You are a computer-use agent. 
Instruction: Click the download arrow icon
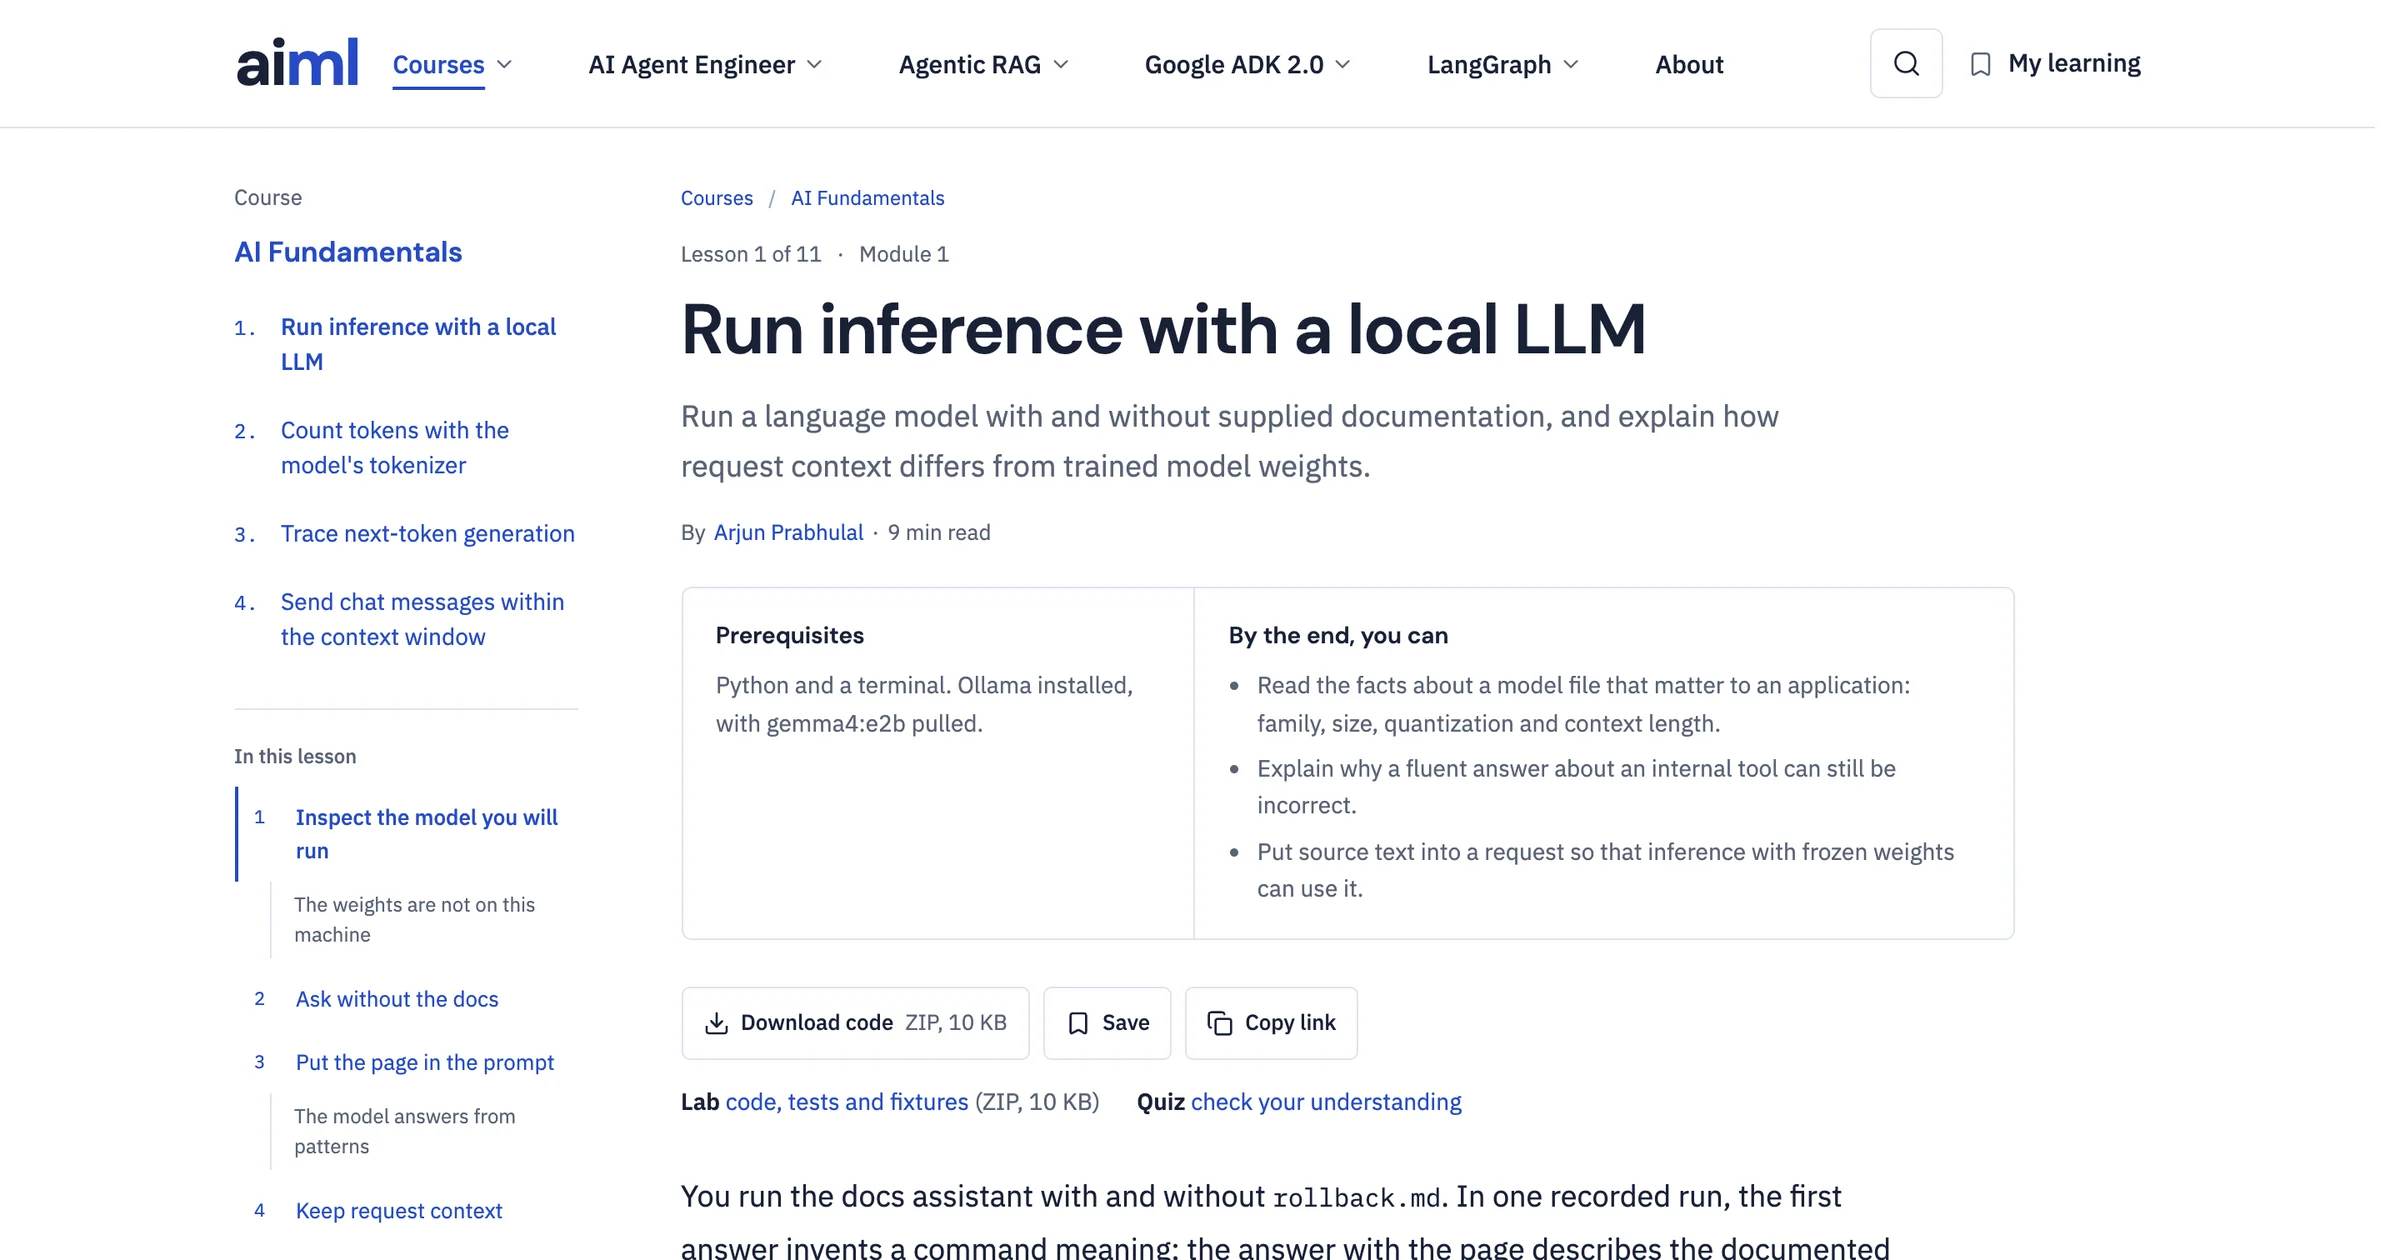pos(716,1023)
